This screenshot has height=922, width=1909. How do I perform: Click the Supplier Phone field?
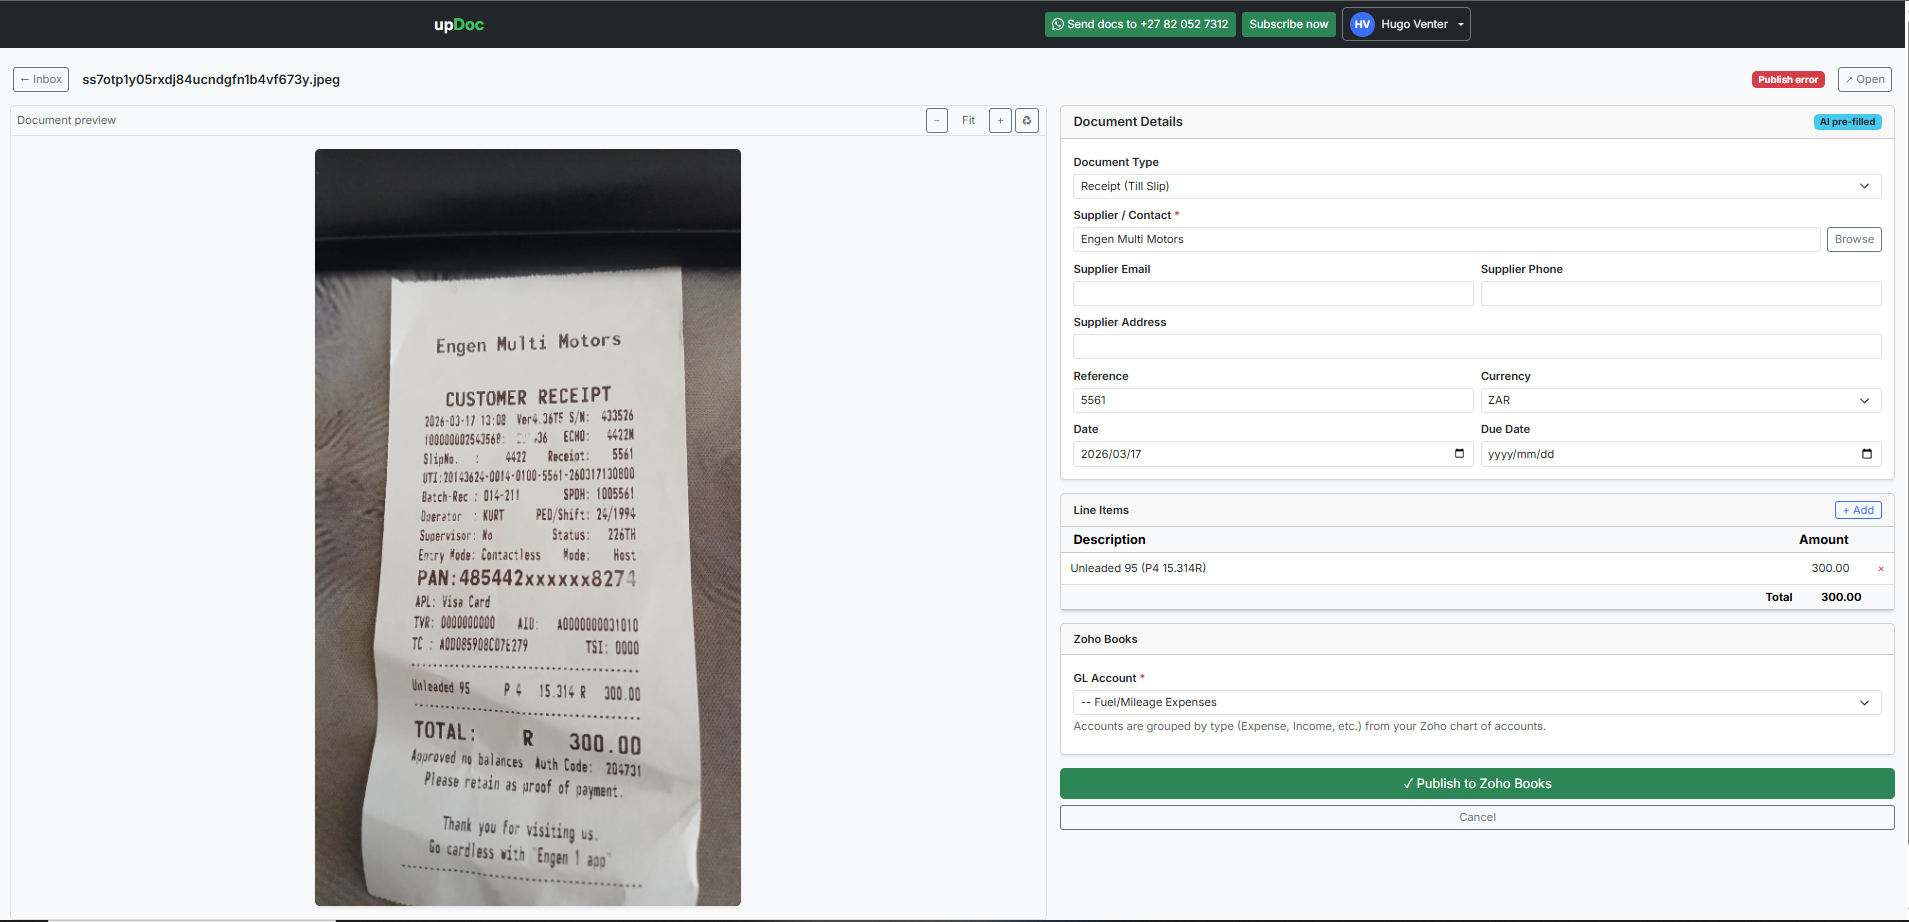coord(1681,293)
